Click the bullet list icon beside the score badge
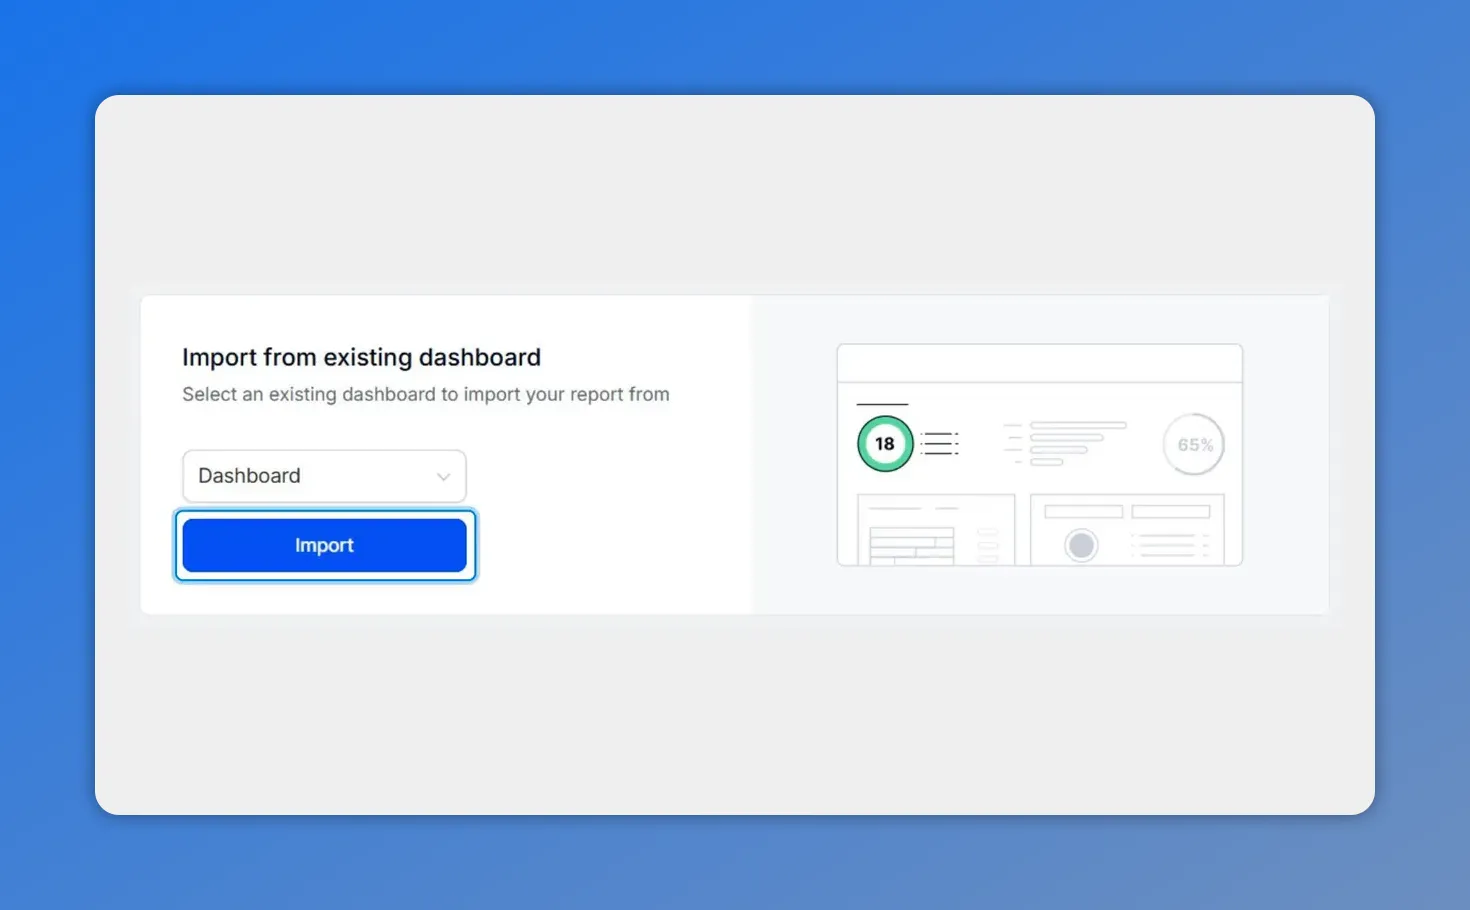The width and height of the screenshot is (1470, 910). pos(940,442)
